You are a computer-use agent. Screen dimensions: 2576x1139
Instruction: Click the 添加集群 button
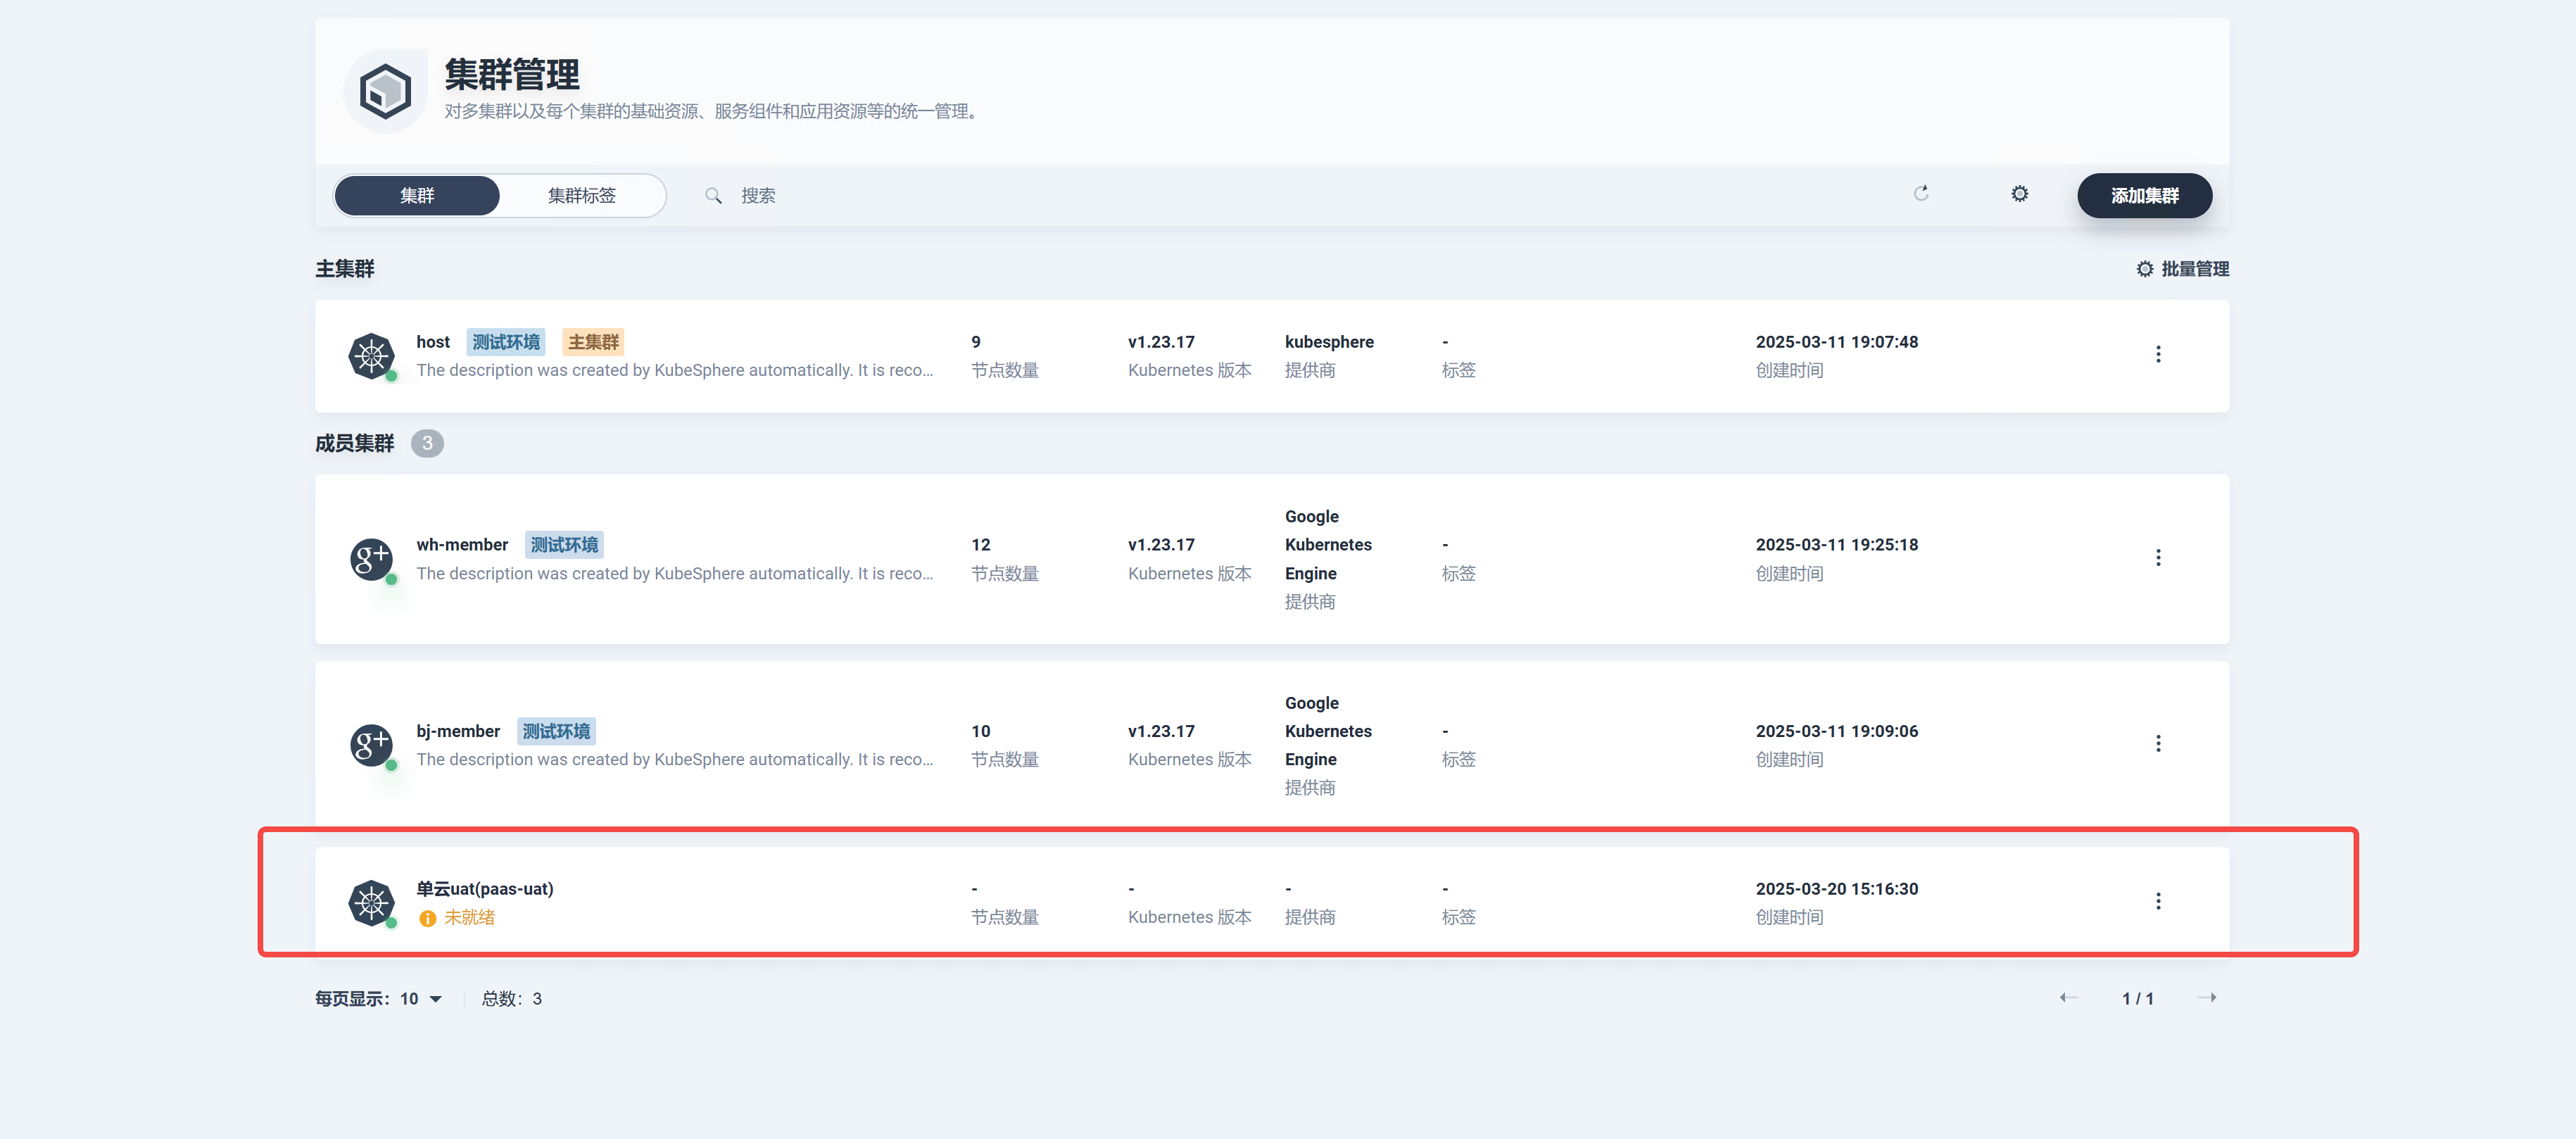click(x=2144, y=196)
